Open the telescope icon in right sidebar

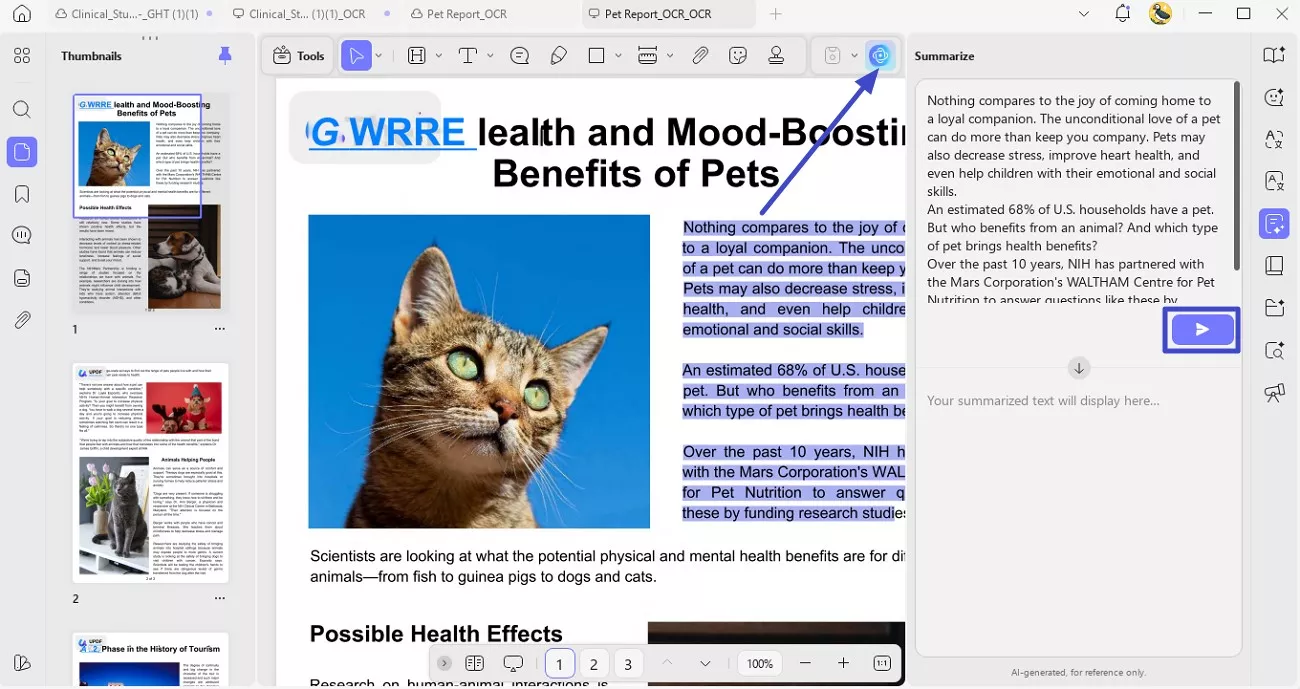point(1274,392)
